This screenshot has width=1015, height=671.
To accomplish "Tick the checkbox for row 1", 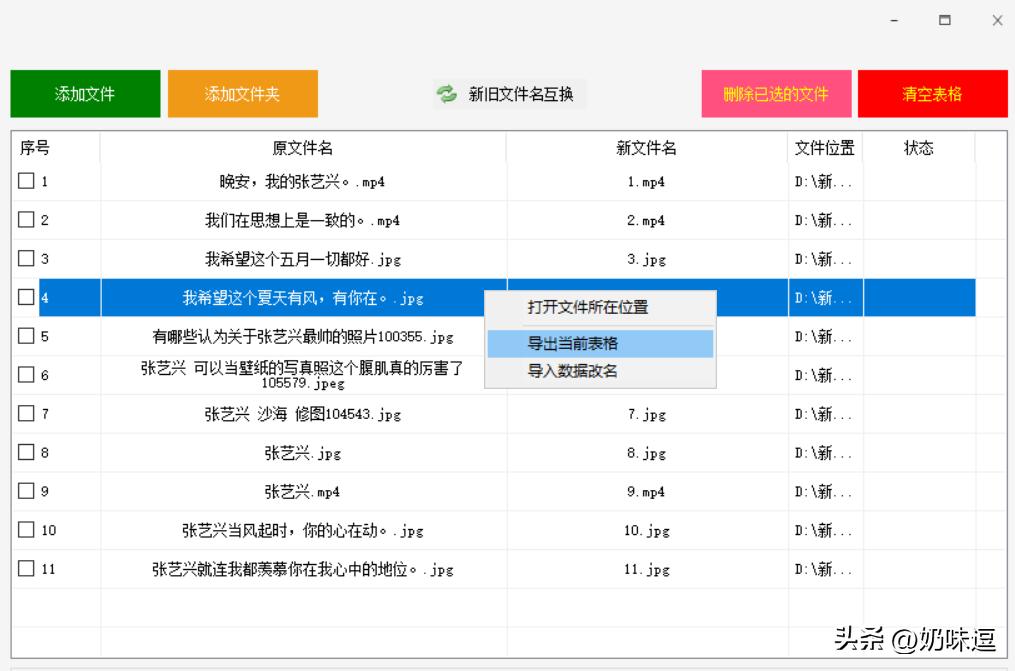I will click(x=27, y=181).
